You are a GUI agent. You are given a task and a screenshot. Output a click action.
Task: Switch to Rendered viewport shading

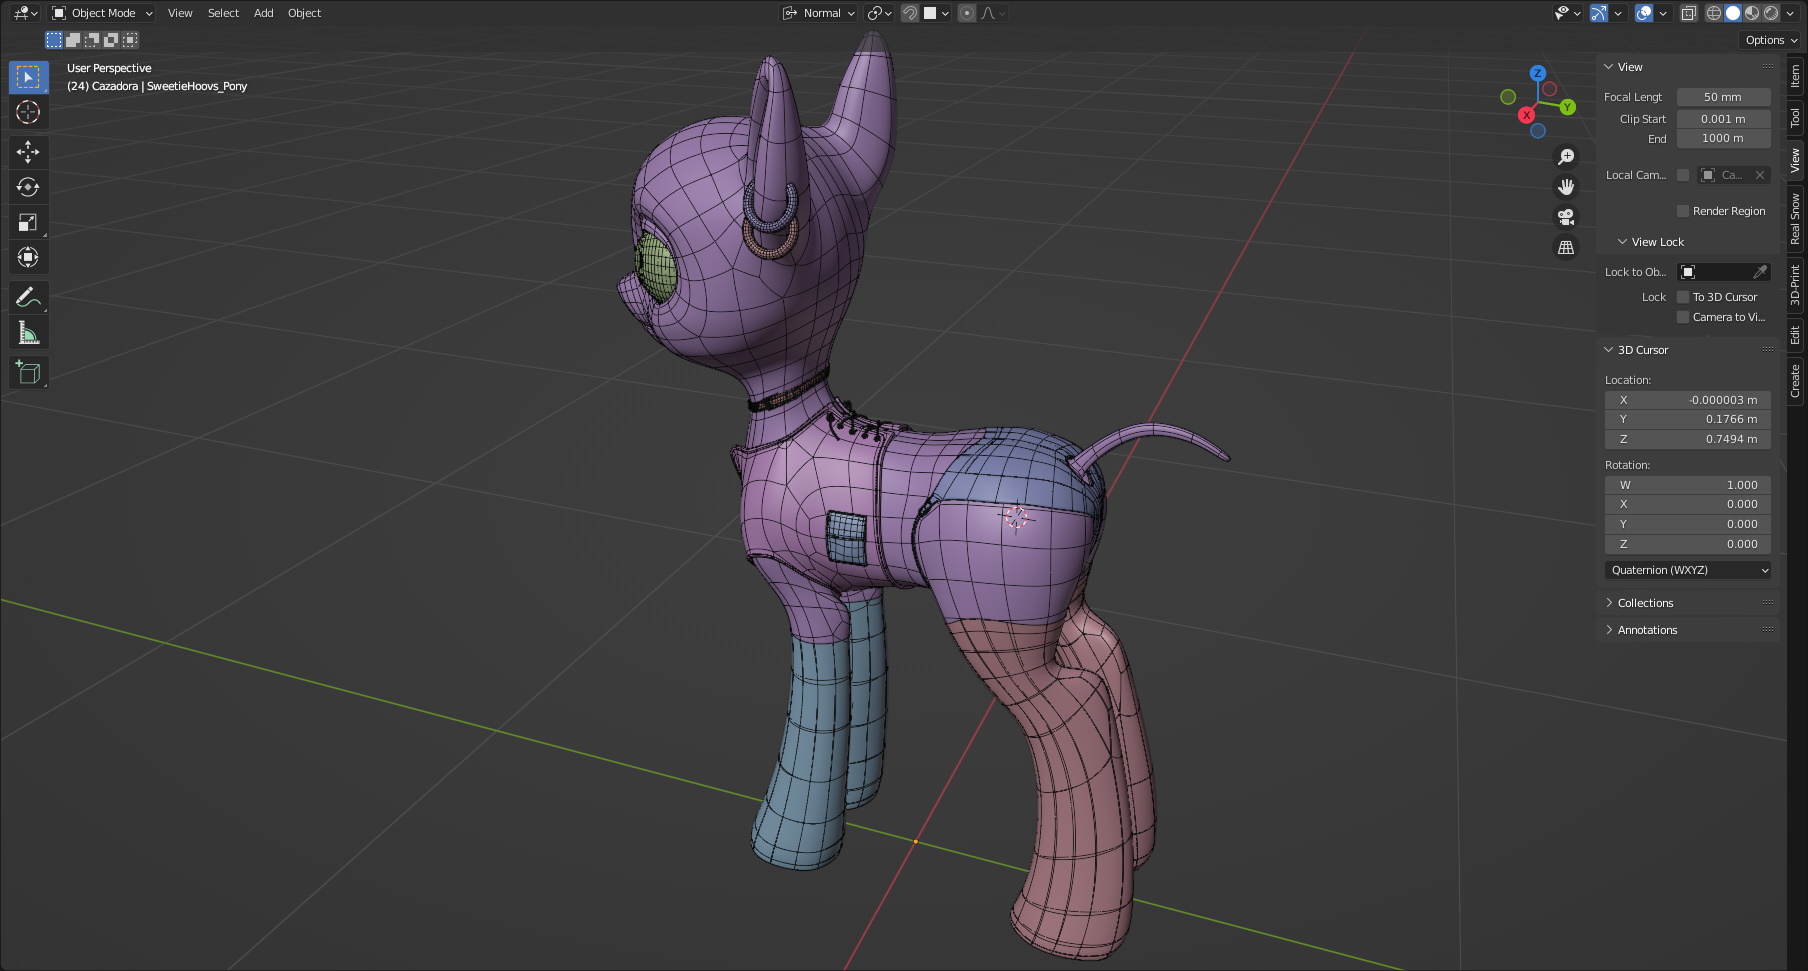(1771, 13)
